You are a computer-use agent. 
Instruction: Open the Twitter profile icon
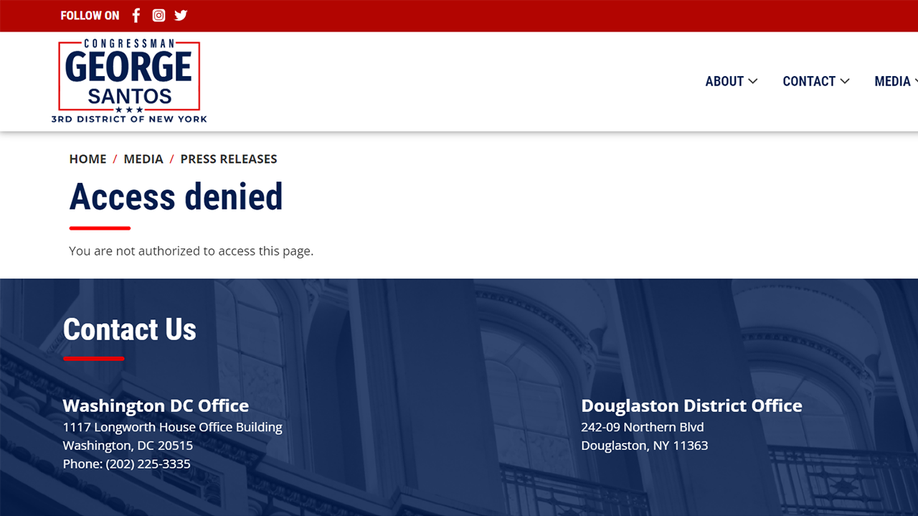(x=181, y=16)
